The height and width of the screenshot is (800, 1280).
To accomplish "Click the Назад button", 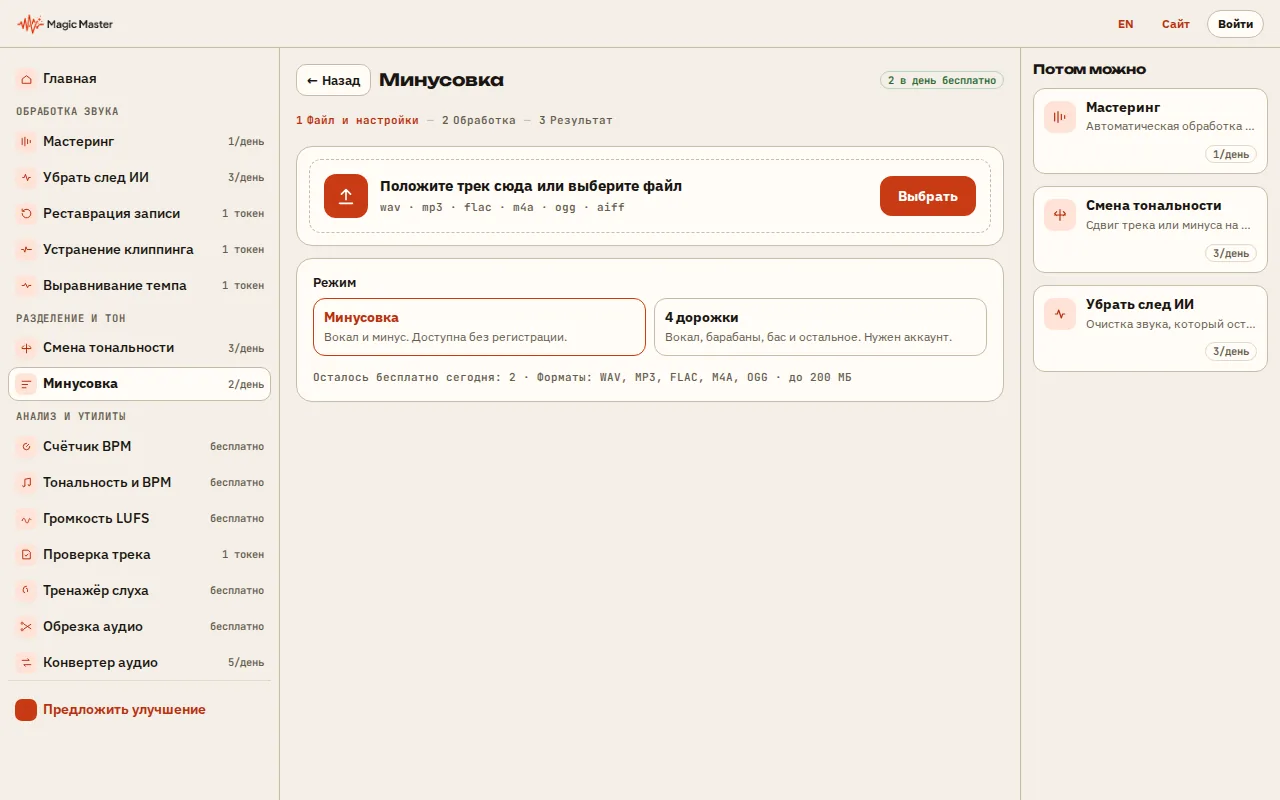I will (x=333, y=80).
